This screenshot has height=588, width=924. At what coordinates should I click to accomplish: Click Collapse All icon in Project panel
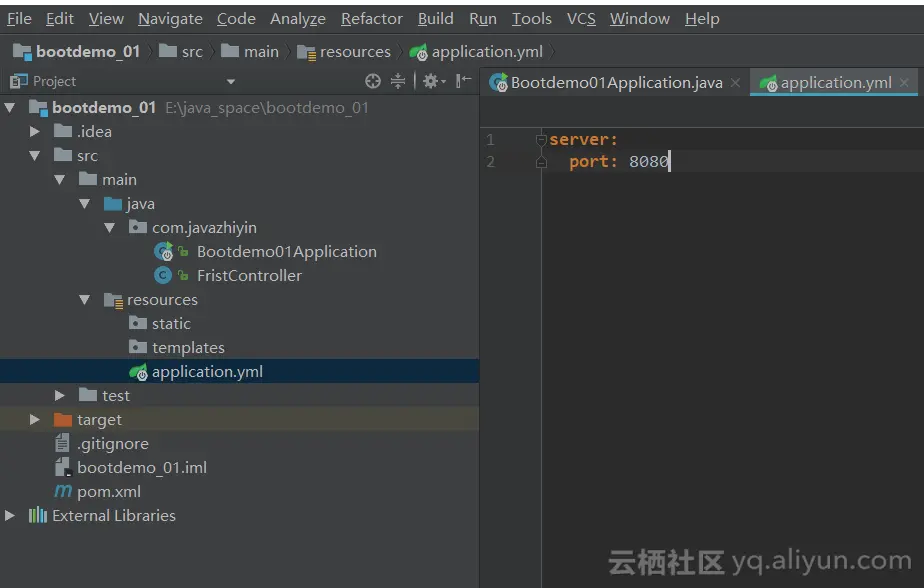398,81
